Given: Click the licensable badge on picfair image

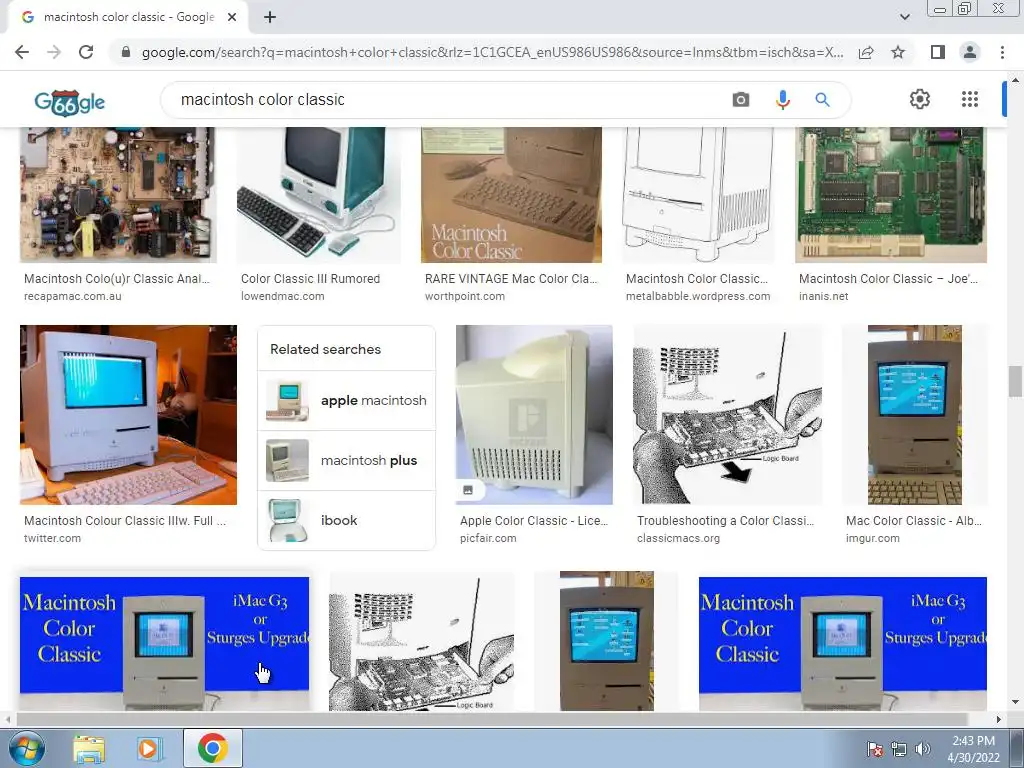Looking at the screenshot, I should 468,490.
